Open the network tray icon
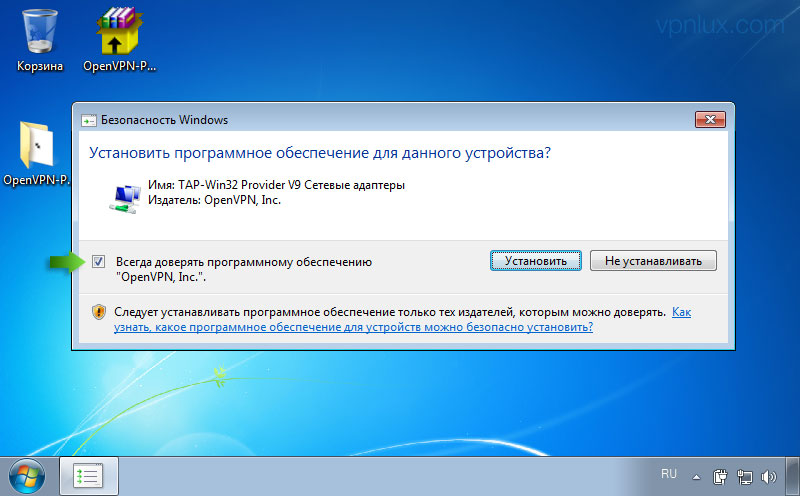The height and width of the screenshot is (496, 800). pyautogui.click(x=744, y=477)
